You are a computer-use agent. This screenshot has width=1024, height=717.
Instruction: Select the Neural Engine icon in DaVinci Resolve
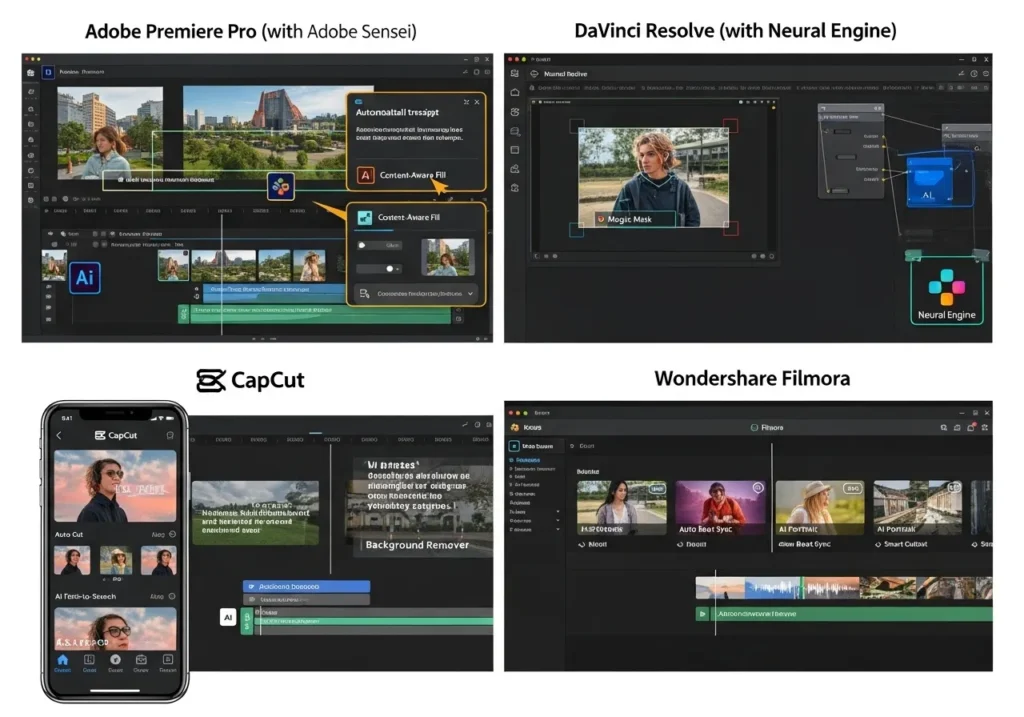click(x=946, y=287)
